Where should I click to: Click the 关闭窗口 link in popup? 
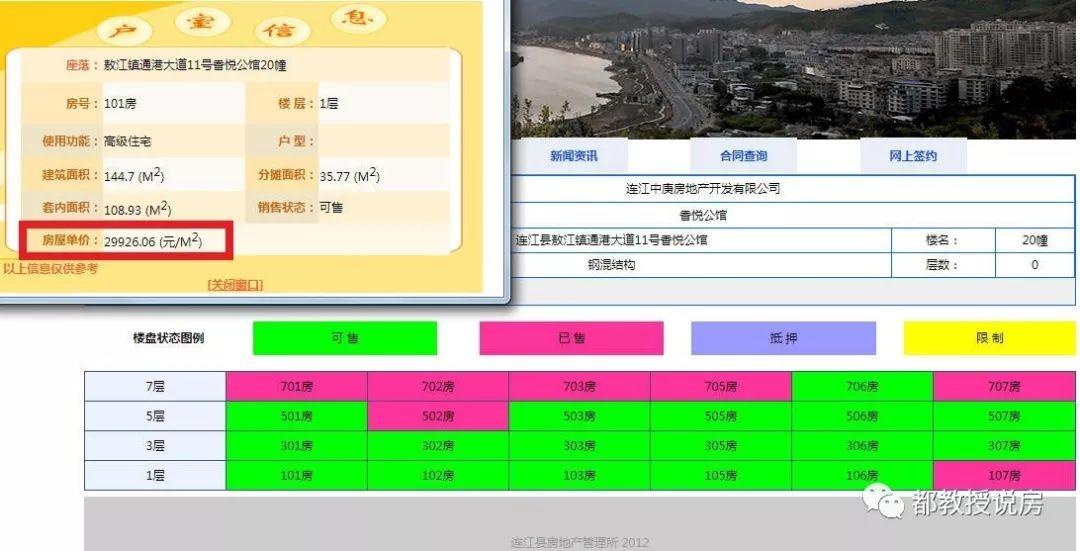pos(235,284)
